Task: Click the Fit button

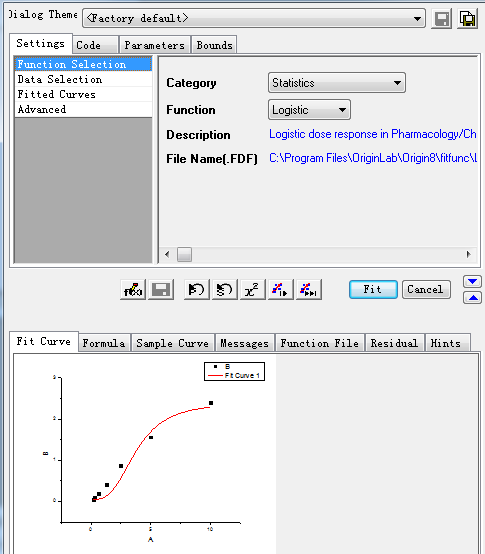Action: point(373,289)
